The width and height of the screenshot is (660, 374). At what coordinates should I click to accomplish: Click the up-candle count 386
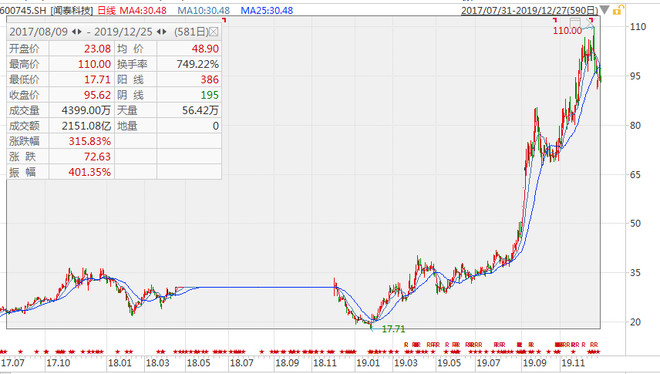(210, 80)
